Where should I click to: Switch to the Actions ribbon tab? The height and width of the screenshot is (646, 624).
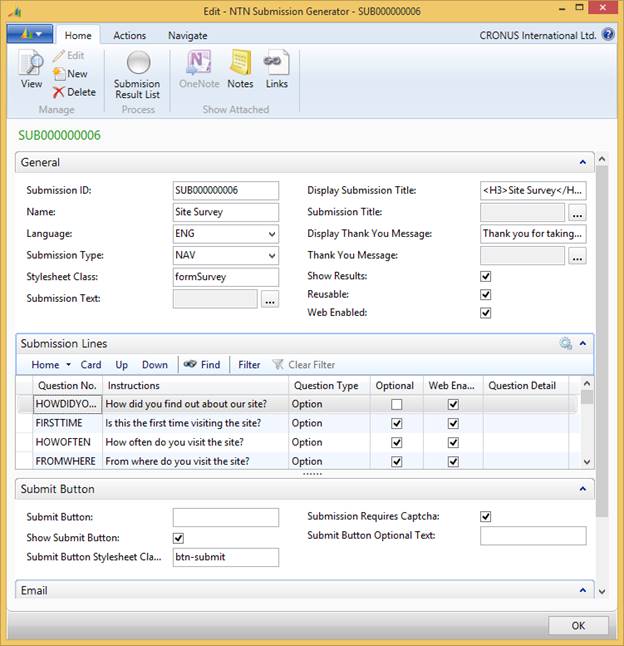(129, 35)
